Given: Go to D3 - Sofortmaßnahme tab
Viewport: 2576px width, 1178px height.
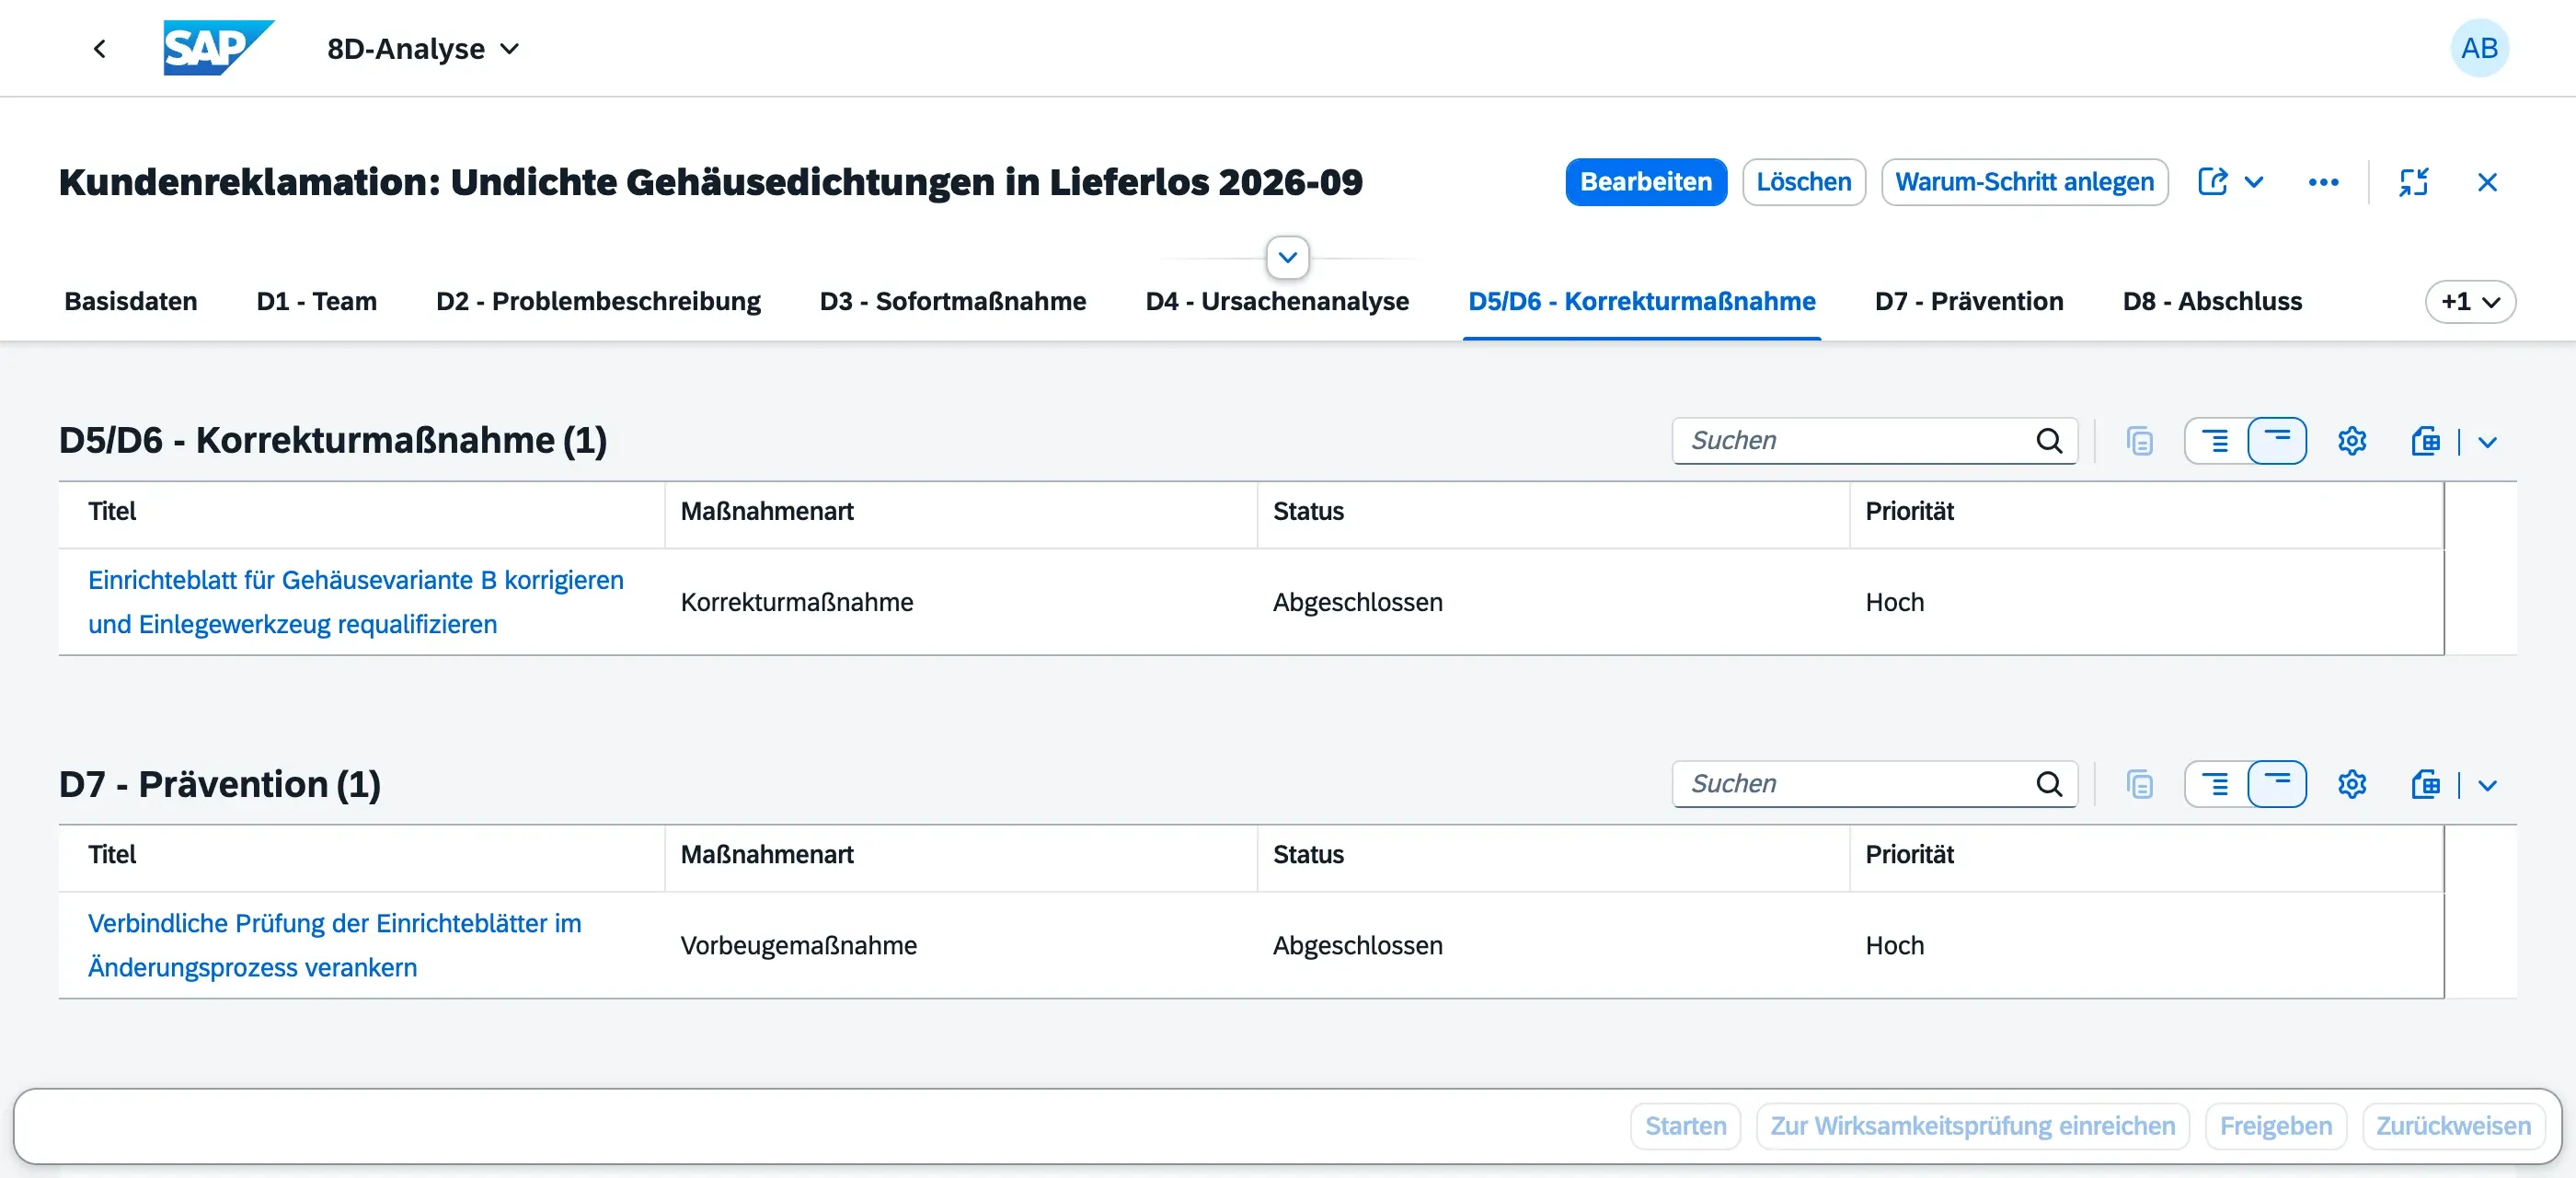Looking at the screenshot, I should (952, 301).
